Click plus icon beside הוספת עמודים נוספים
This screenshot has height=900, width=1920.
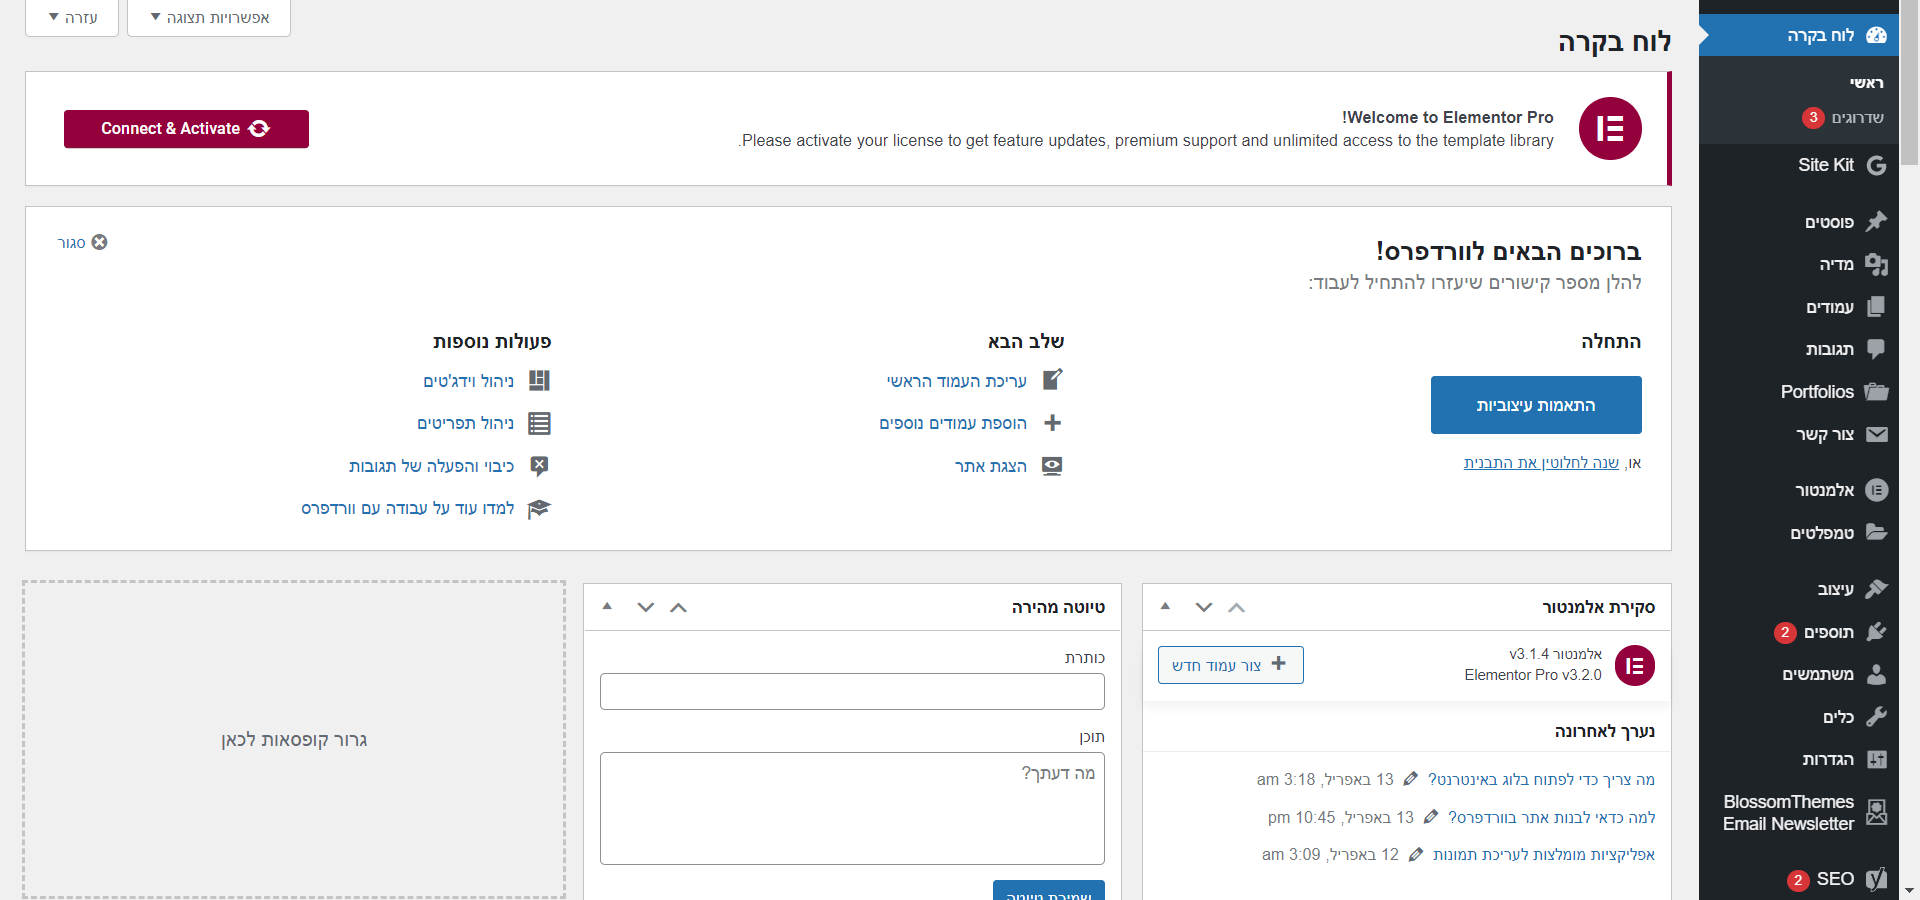pyautogui.click(x=1052, y=423)
